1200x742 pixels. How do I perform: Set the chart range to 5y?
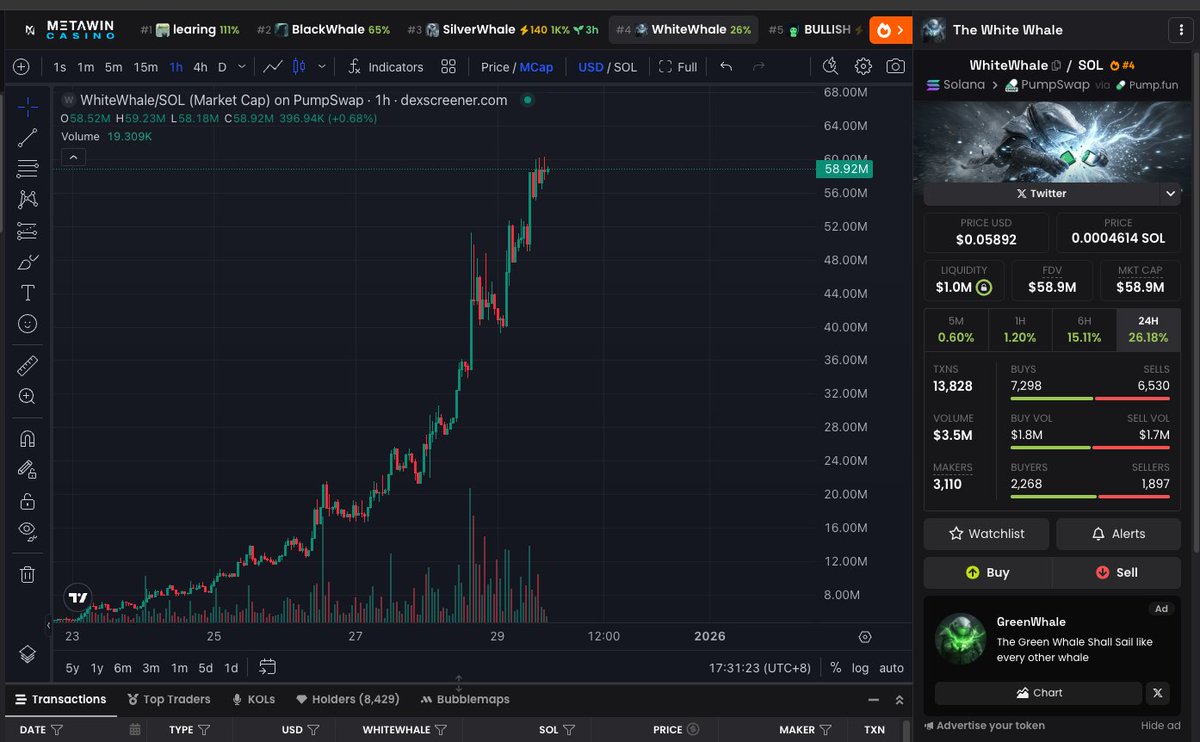pos(73,668)
